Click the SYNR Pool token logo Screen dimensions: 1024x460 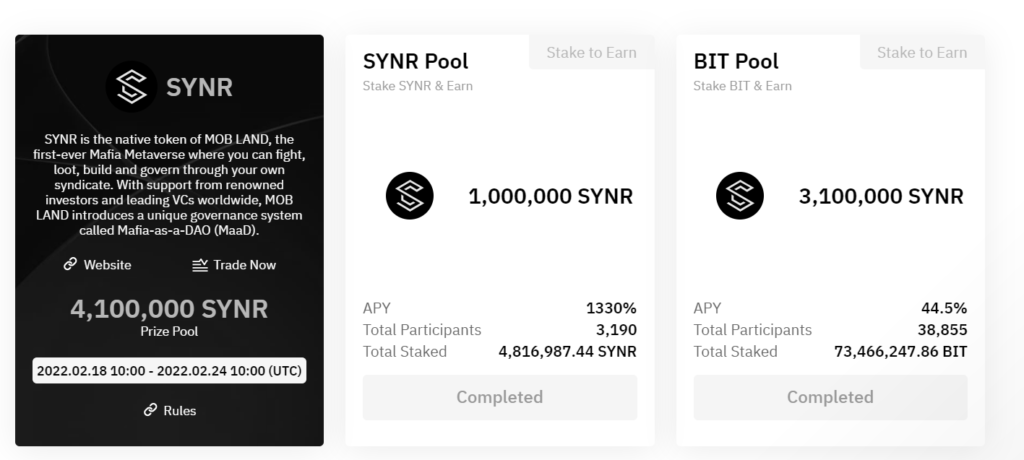coord(410,196)
